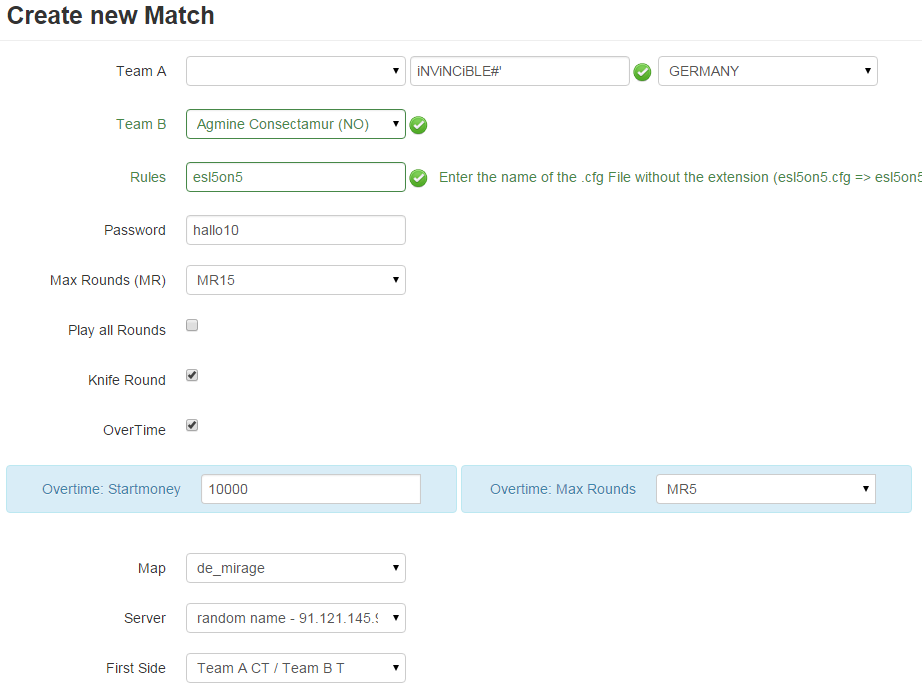Open the Map dropdown showing de_mirage
The image size is (922, 690).
pos(295,568)
